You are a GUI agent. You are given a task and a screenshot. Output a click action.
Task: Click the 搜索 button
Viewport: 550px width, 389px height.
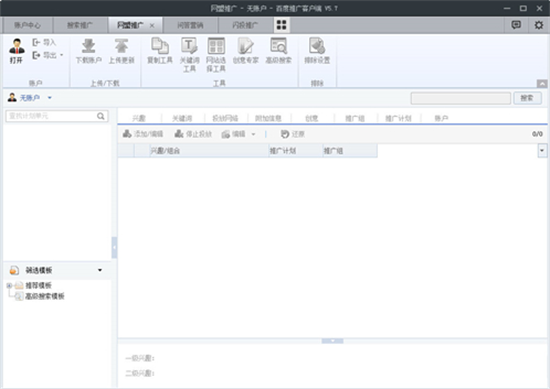click(x=527, y=98)
